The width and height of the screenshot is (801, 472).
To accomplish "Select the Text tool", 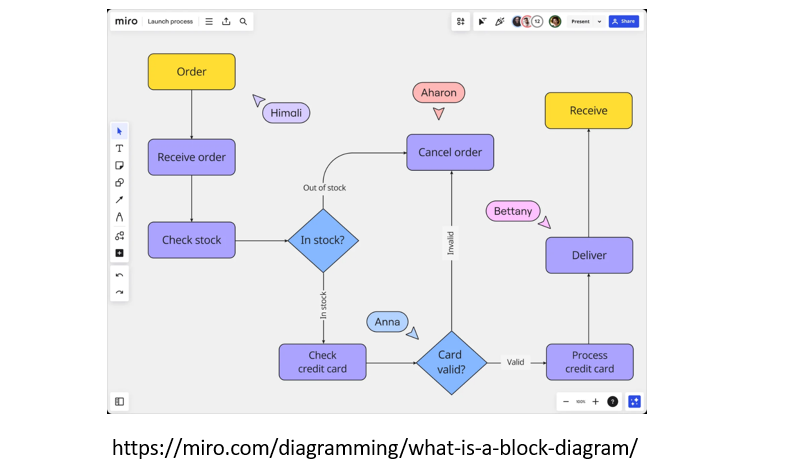I will (x=119, y=148).
